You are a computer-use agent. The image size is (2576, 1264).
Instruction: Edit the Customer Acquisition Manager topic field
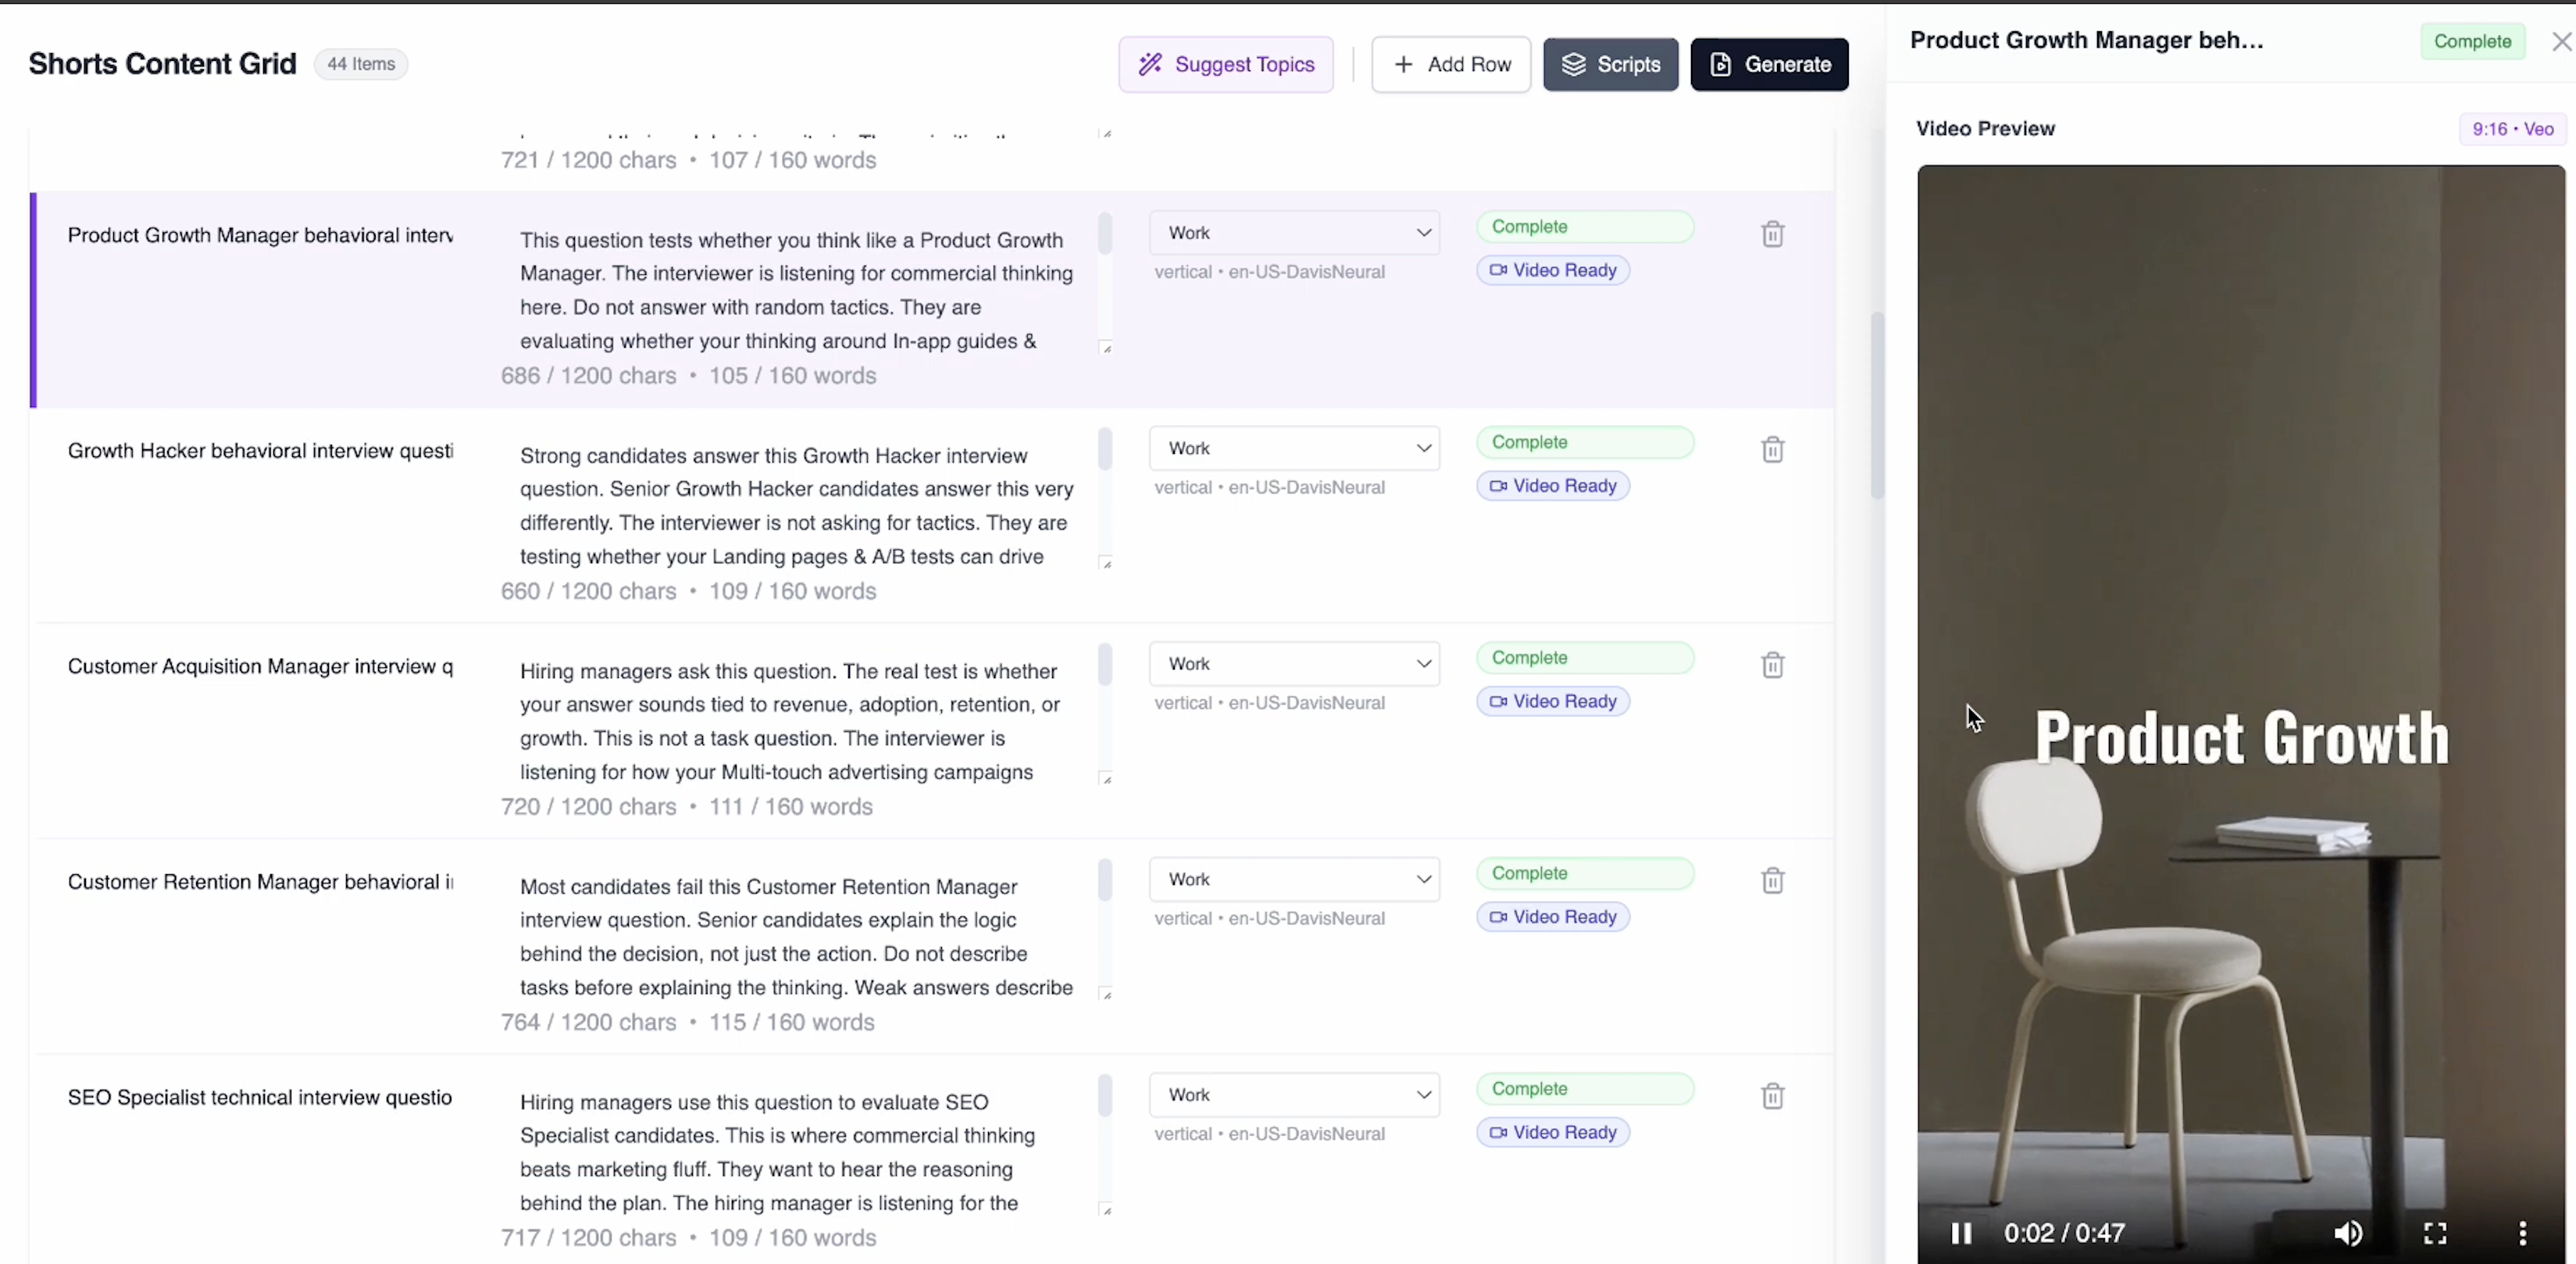260,666
